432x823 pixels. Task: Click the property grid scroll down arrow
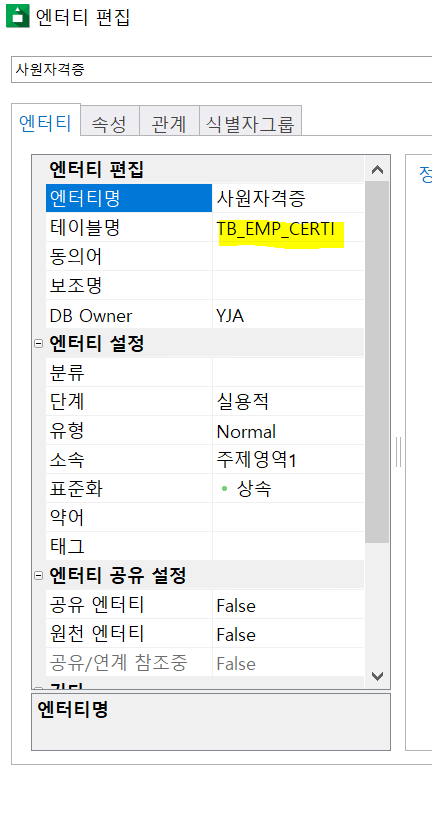pyautogui.click(x=377, y=676)
